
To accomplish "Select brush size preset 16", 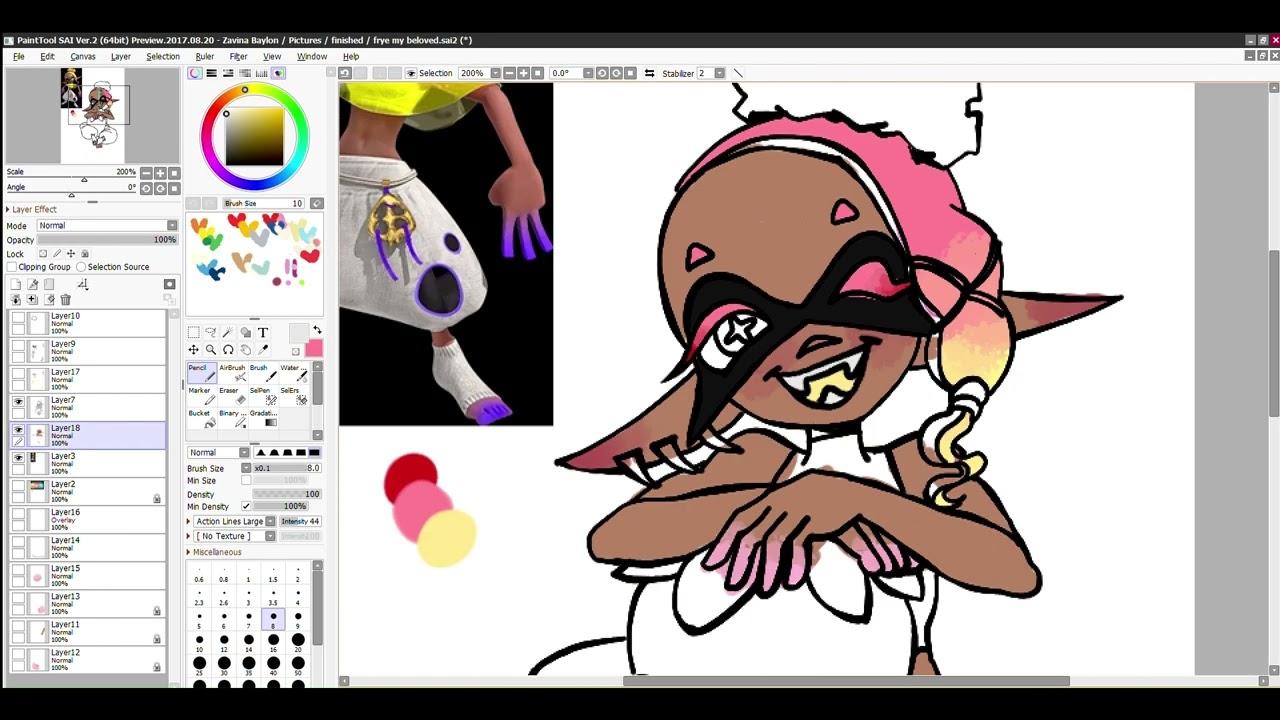I will [273, 643].
